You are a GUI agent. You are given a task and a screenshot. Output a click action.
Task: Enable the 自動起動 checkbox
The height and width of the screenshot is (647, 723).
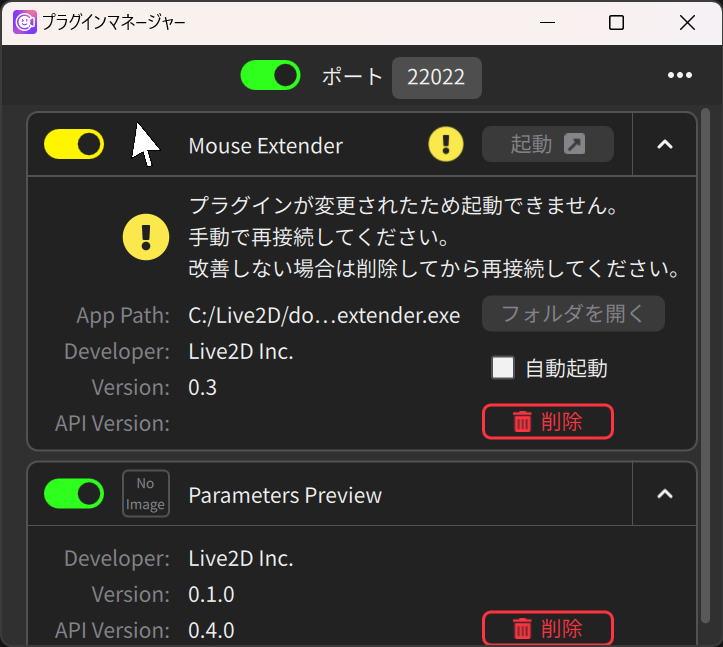(503, 368)
